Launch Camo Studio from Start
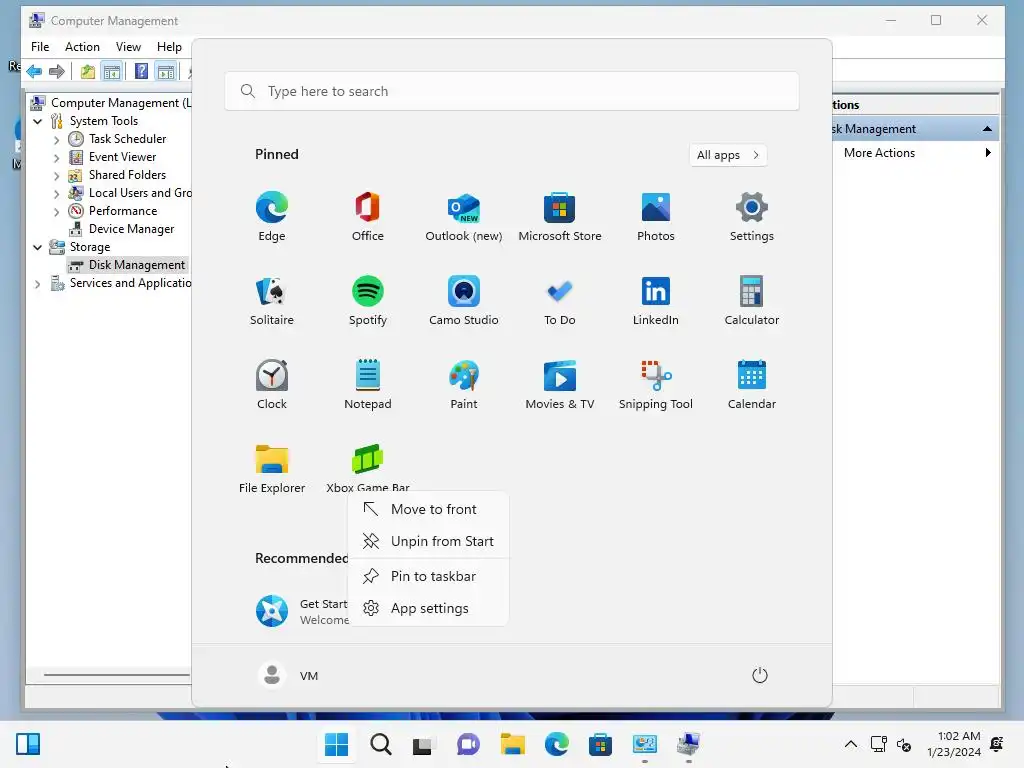The height and width of the screenshot is (768, 1024). (464, 301)
